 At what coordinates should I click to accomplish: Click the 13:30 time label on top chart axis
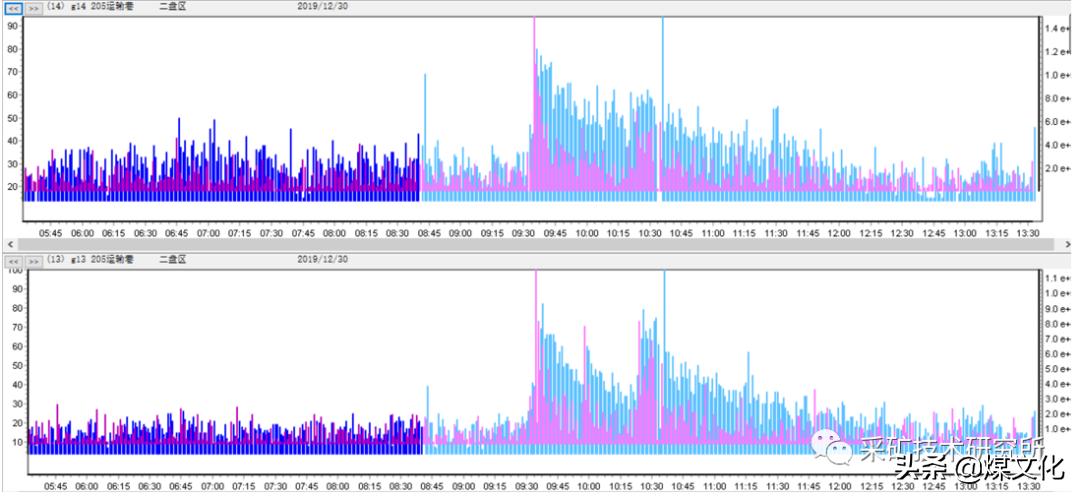click(x=1027, y=233)
